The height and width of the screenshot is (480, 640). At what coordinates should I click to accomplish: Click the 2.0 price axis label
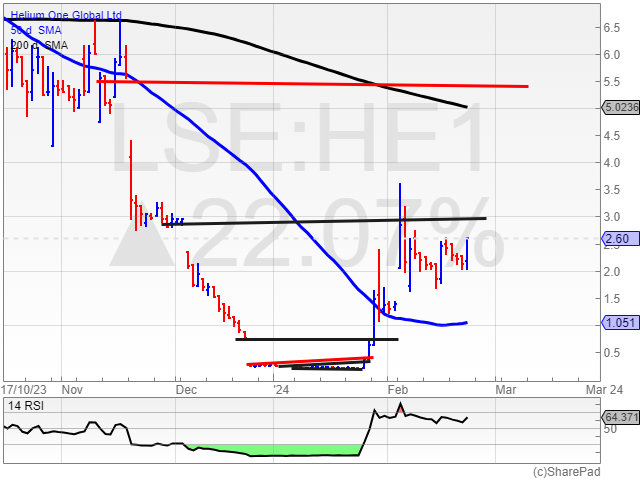point(612,271)
